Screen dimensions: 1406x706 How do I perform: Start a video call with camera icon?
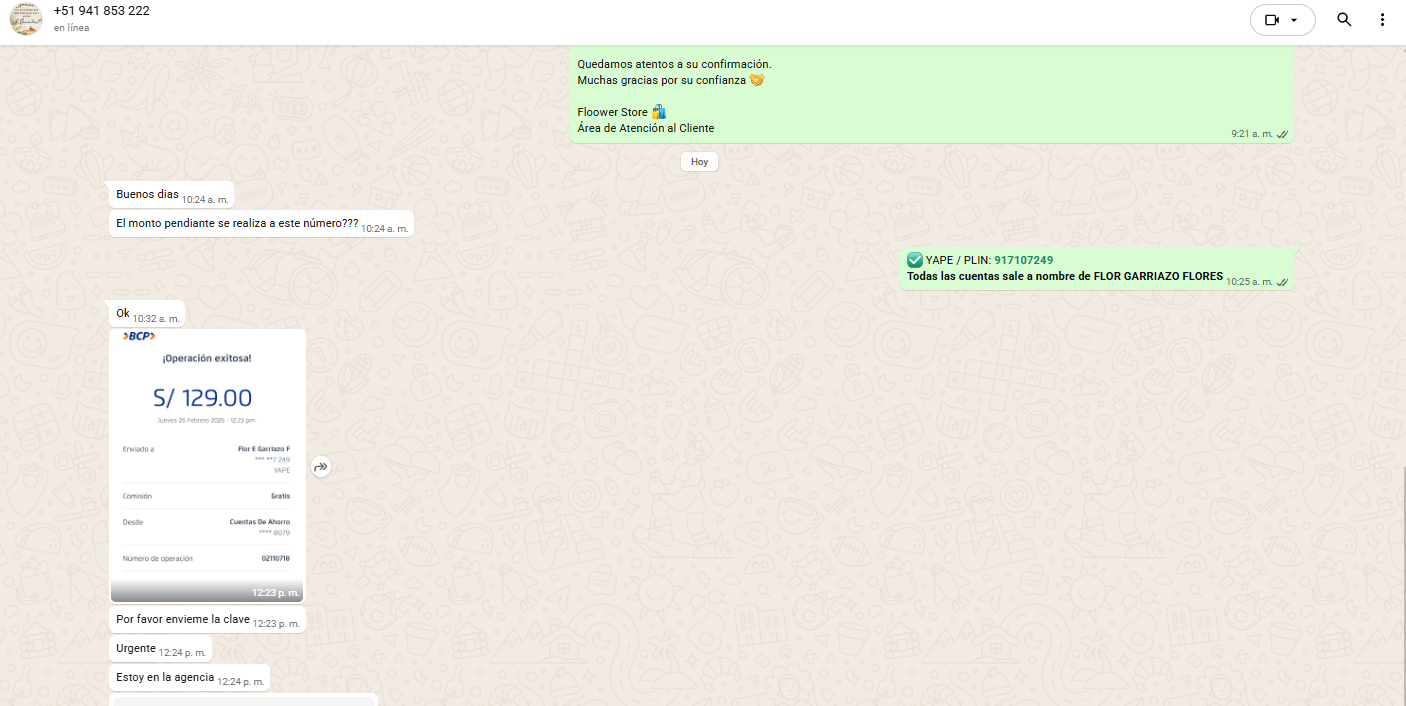(1272, 20)
